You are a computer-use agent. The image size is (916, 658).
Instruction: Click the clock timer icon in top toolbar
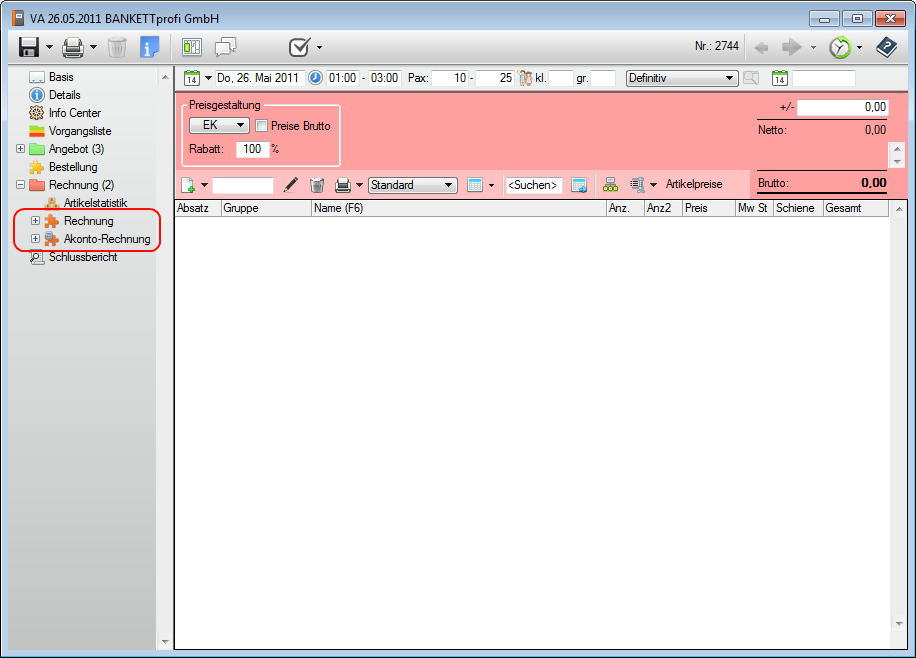tap(840, 47)
